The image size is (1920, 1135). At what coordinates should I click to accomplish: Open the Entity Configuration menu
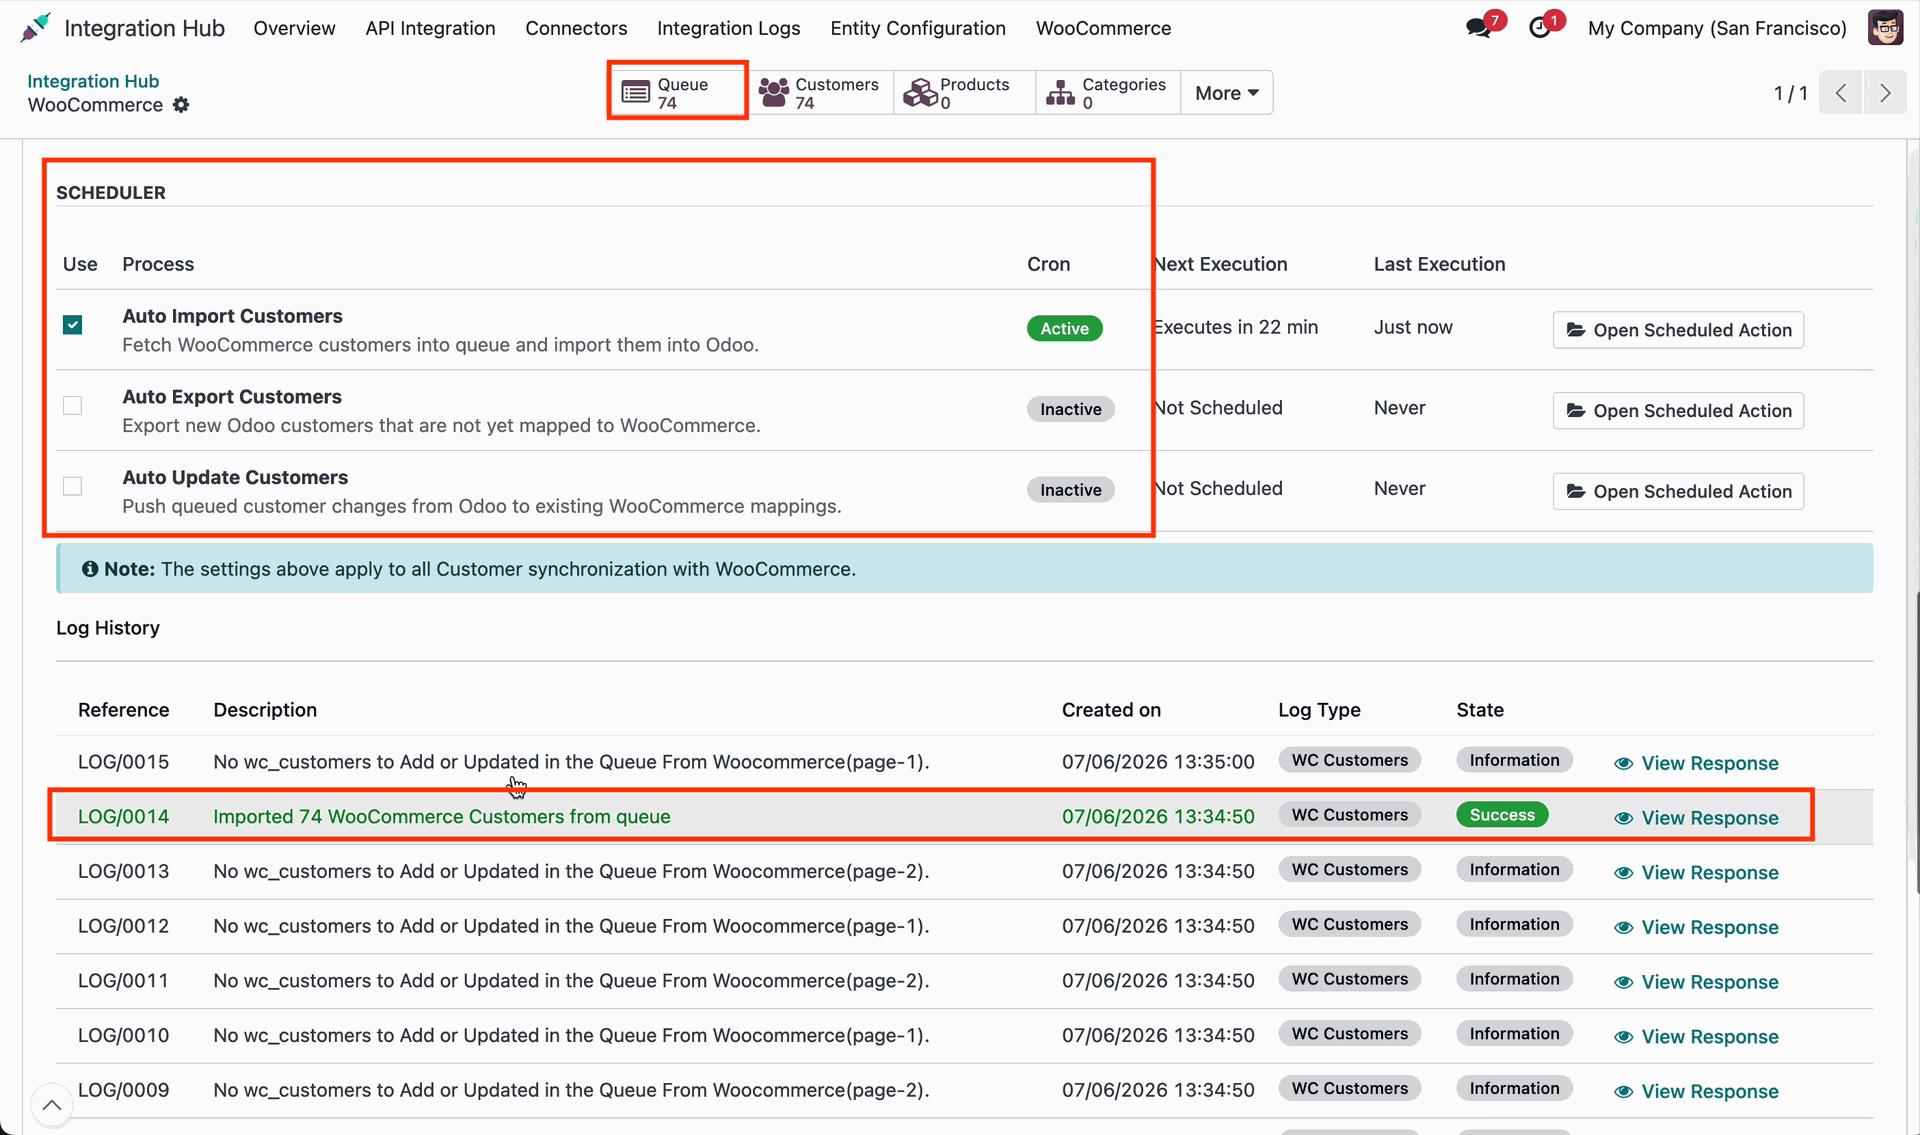click(x=918, y=28)
